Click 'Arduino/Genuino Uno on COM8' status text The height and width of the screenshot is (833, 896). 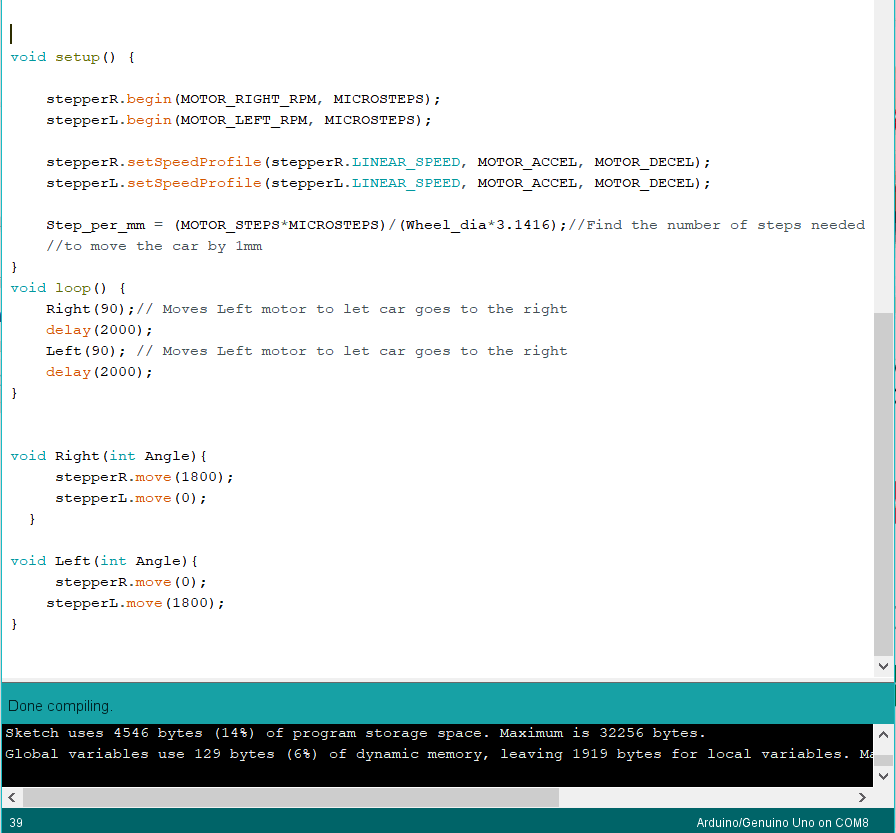click(782, 823)
